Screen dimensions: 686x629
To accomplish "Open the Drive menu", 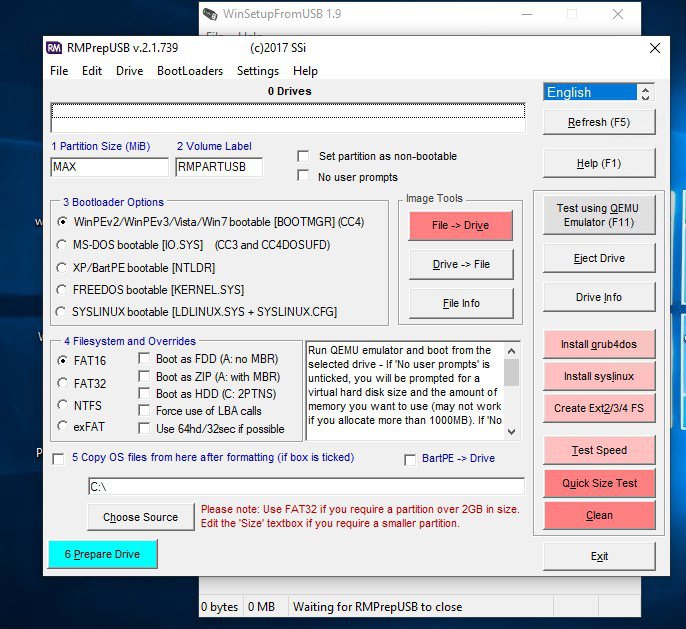I will coord(130,71).
